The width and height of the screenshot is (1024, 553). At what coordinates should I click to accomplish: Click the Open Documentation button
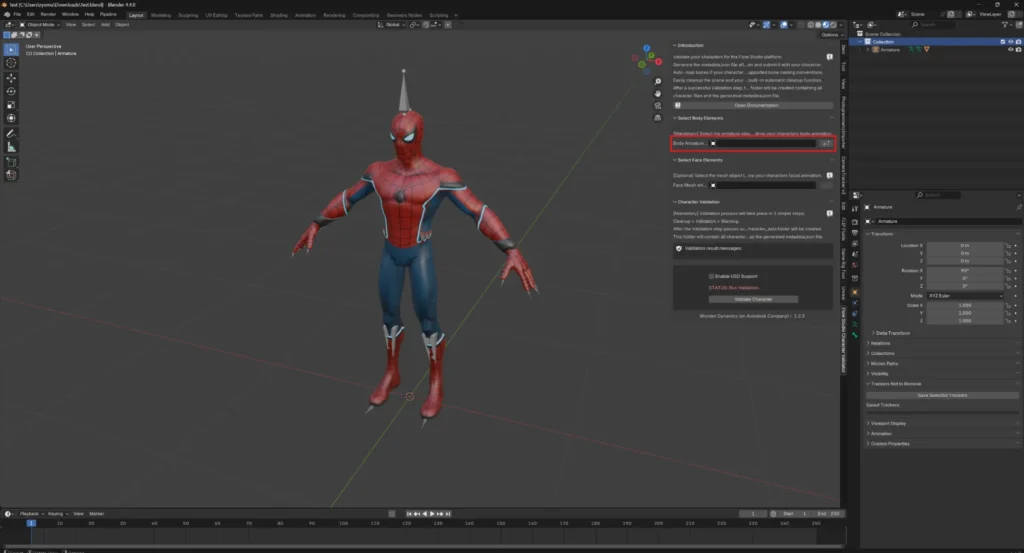[754, 104]
